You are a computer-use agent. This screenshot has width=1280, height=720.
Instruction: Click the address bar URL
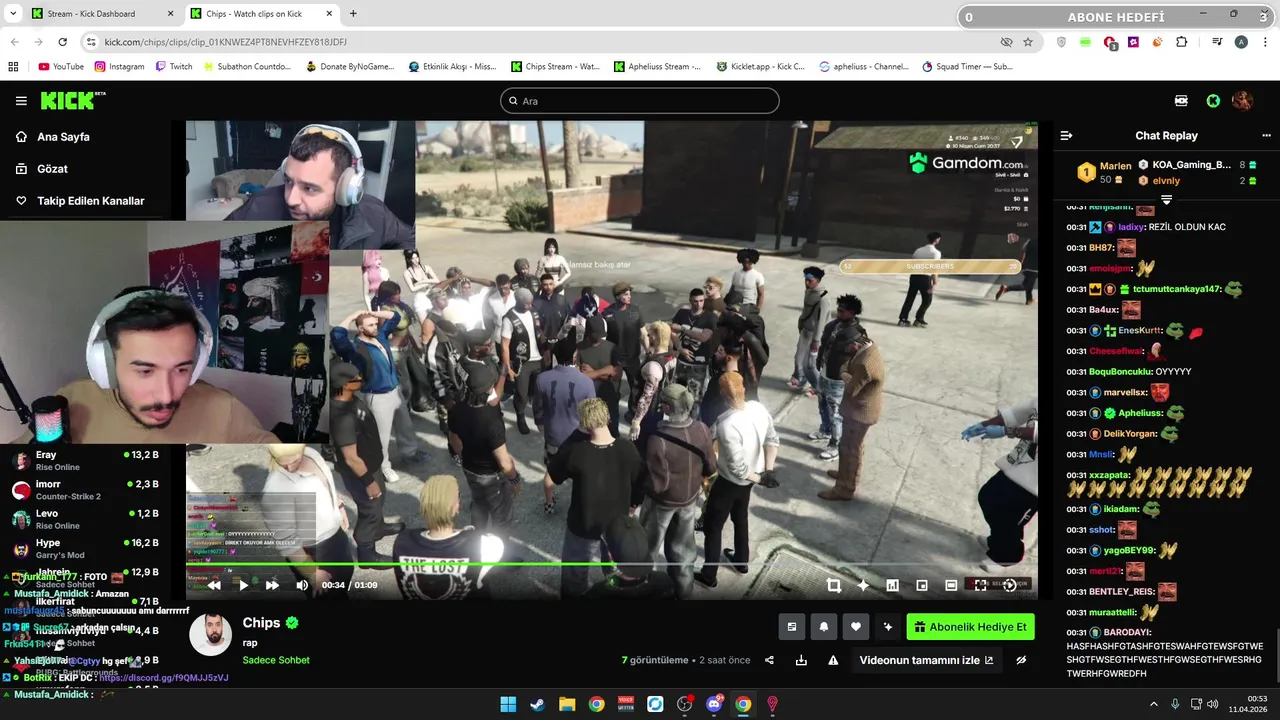point(225,42)
